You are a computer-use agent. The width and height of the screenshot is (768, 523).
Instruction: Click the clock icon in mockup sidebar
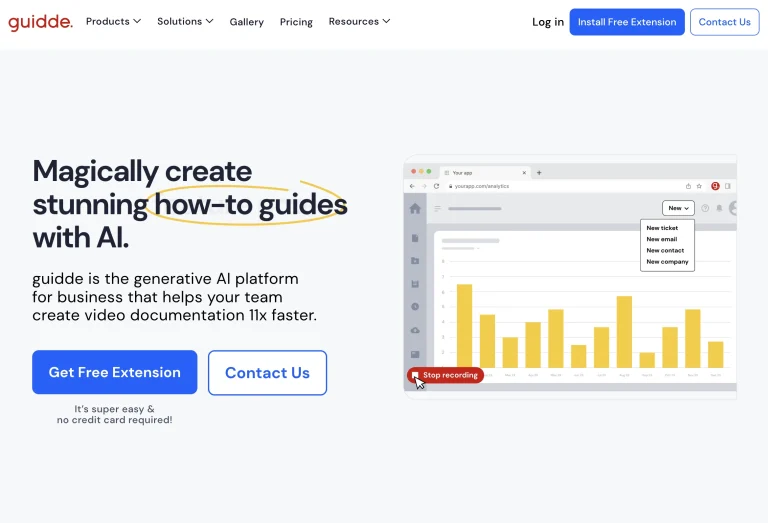pyautogui.click(x=415, y=307)
